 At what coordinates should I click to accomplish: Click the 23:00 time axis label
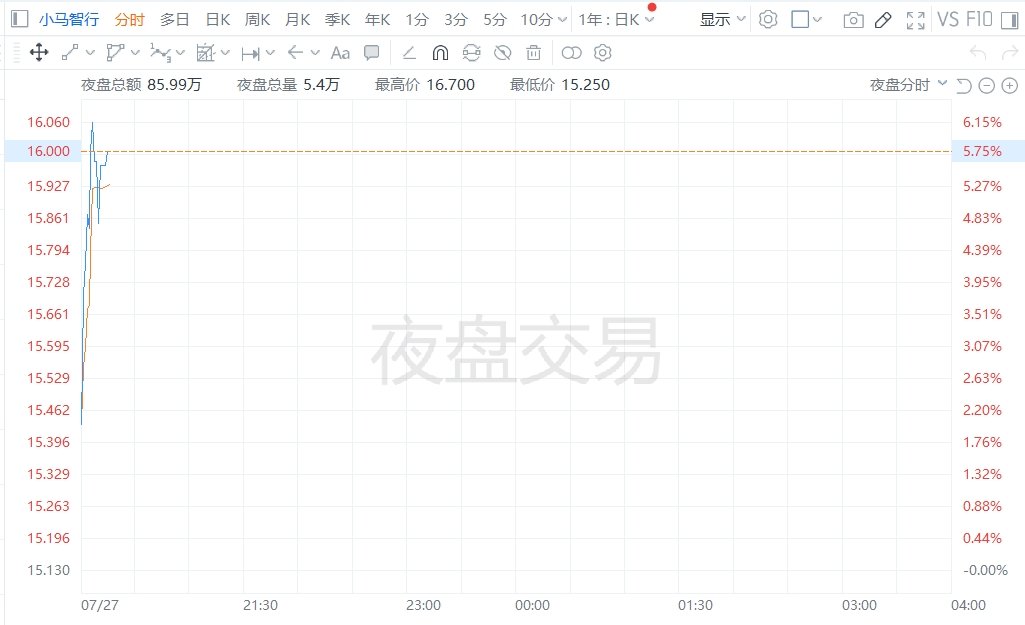click(423, 605)
